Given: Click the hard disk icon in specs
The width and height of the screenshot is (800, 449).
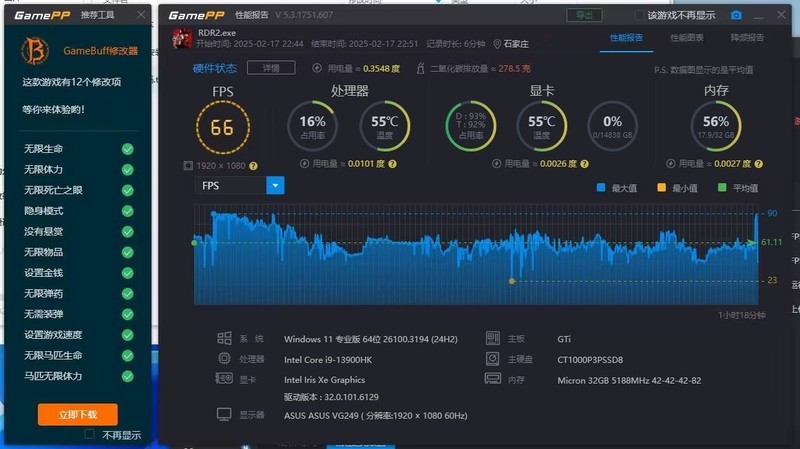Looking at the screenshot, I should tap(492, 359).
